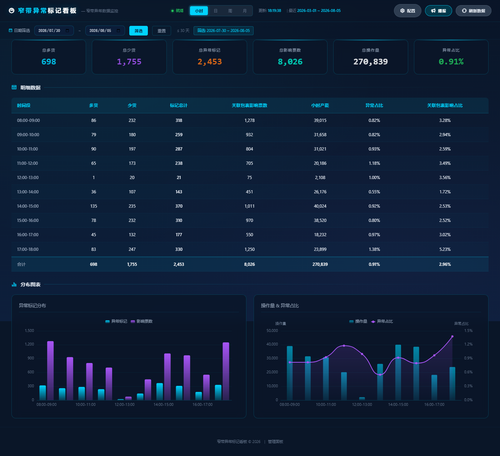Select the 15:00-16:00 table row
This screenshot has height=456, width=500.
tap(250, 221)
